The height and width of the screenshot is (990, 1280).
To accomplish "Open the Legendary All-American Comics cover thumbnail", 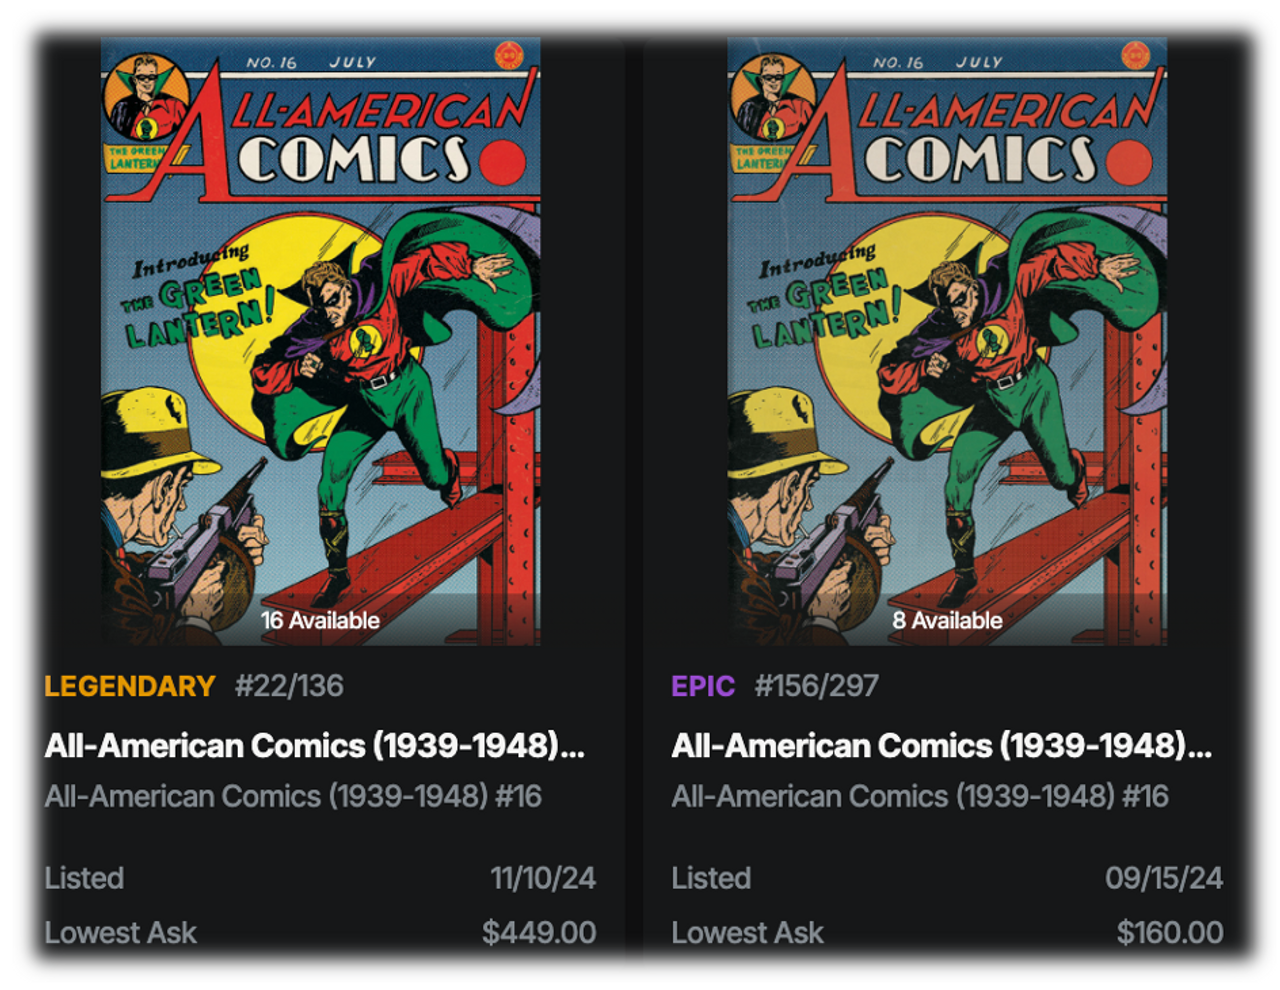I will point(320,341).
